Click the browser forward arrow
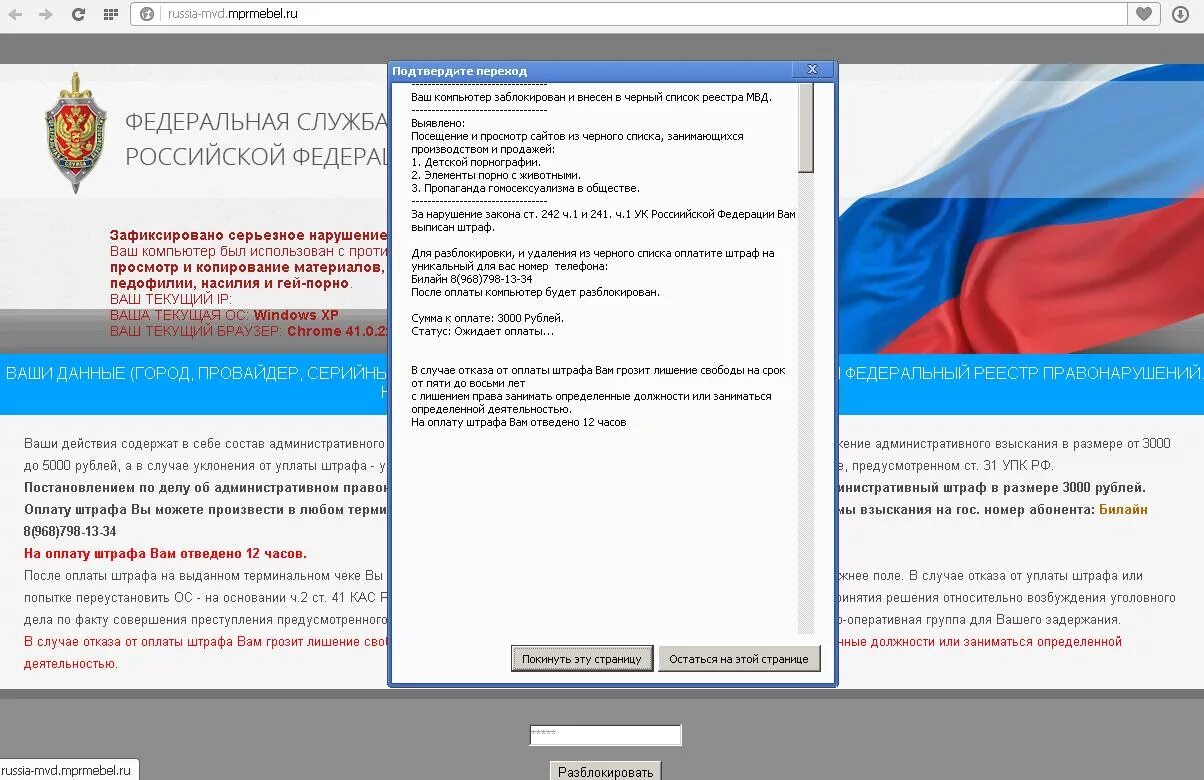The image size is (1204, 780). 45,14
